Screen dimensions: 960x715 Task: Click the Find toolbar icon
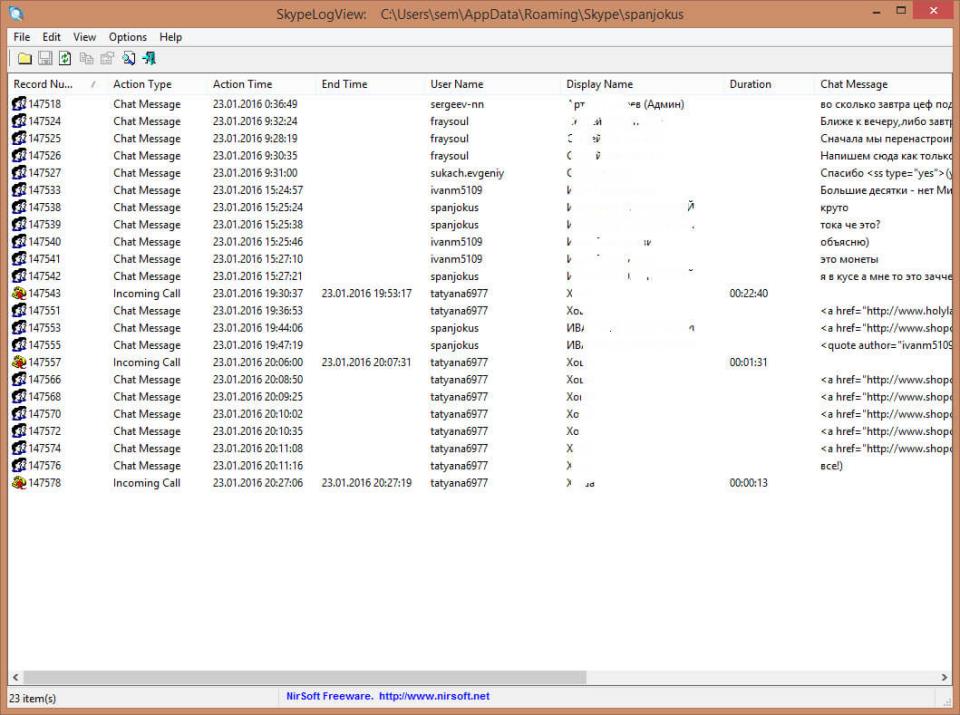pyautogui.click(x=128, y=59)
